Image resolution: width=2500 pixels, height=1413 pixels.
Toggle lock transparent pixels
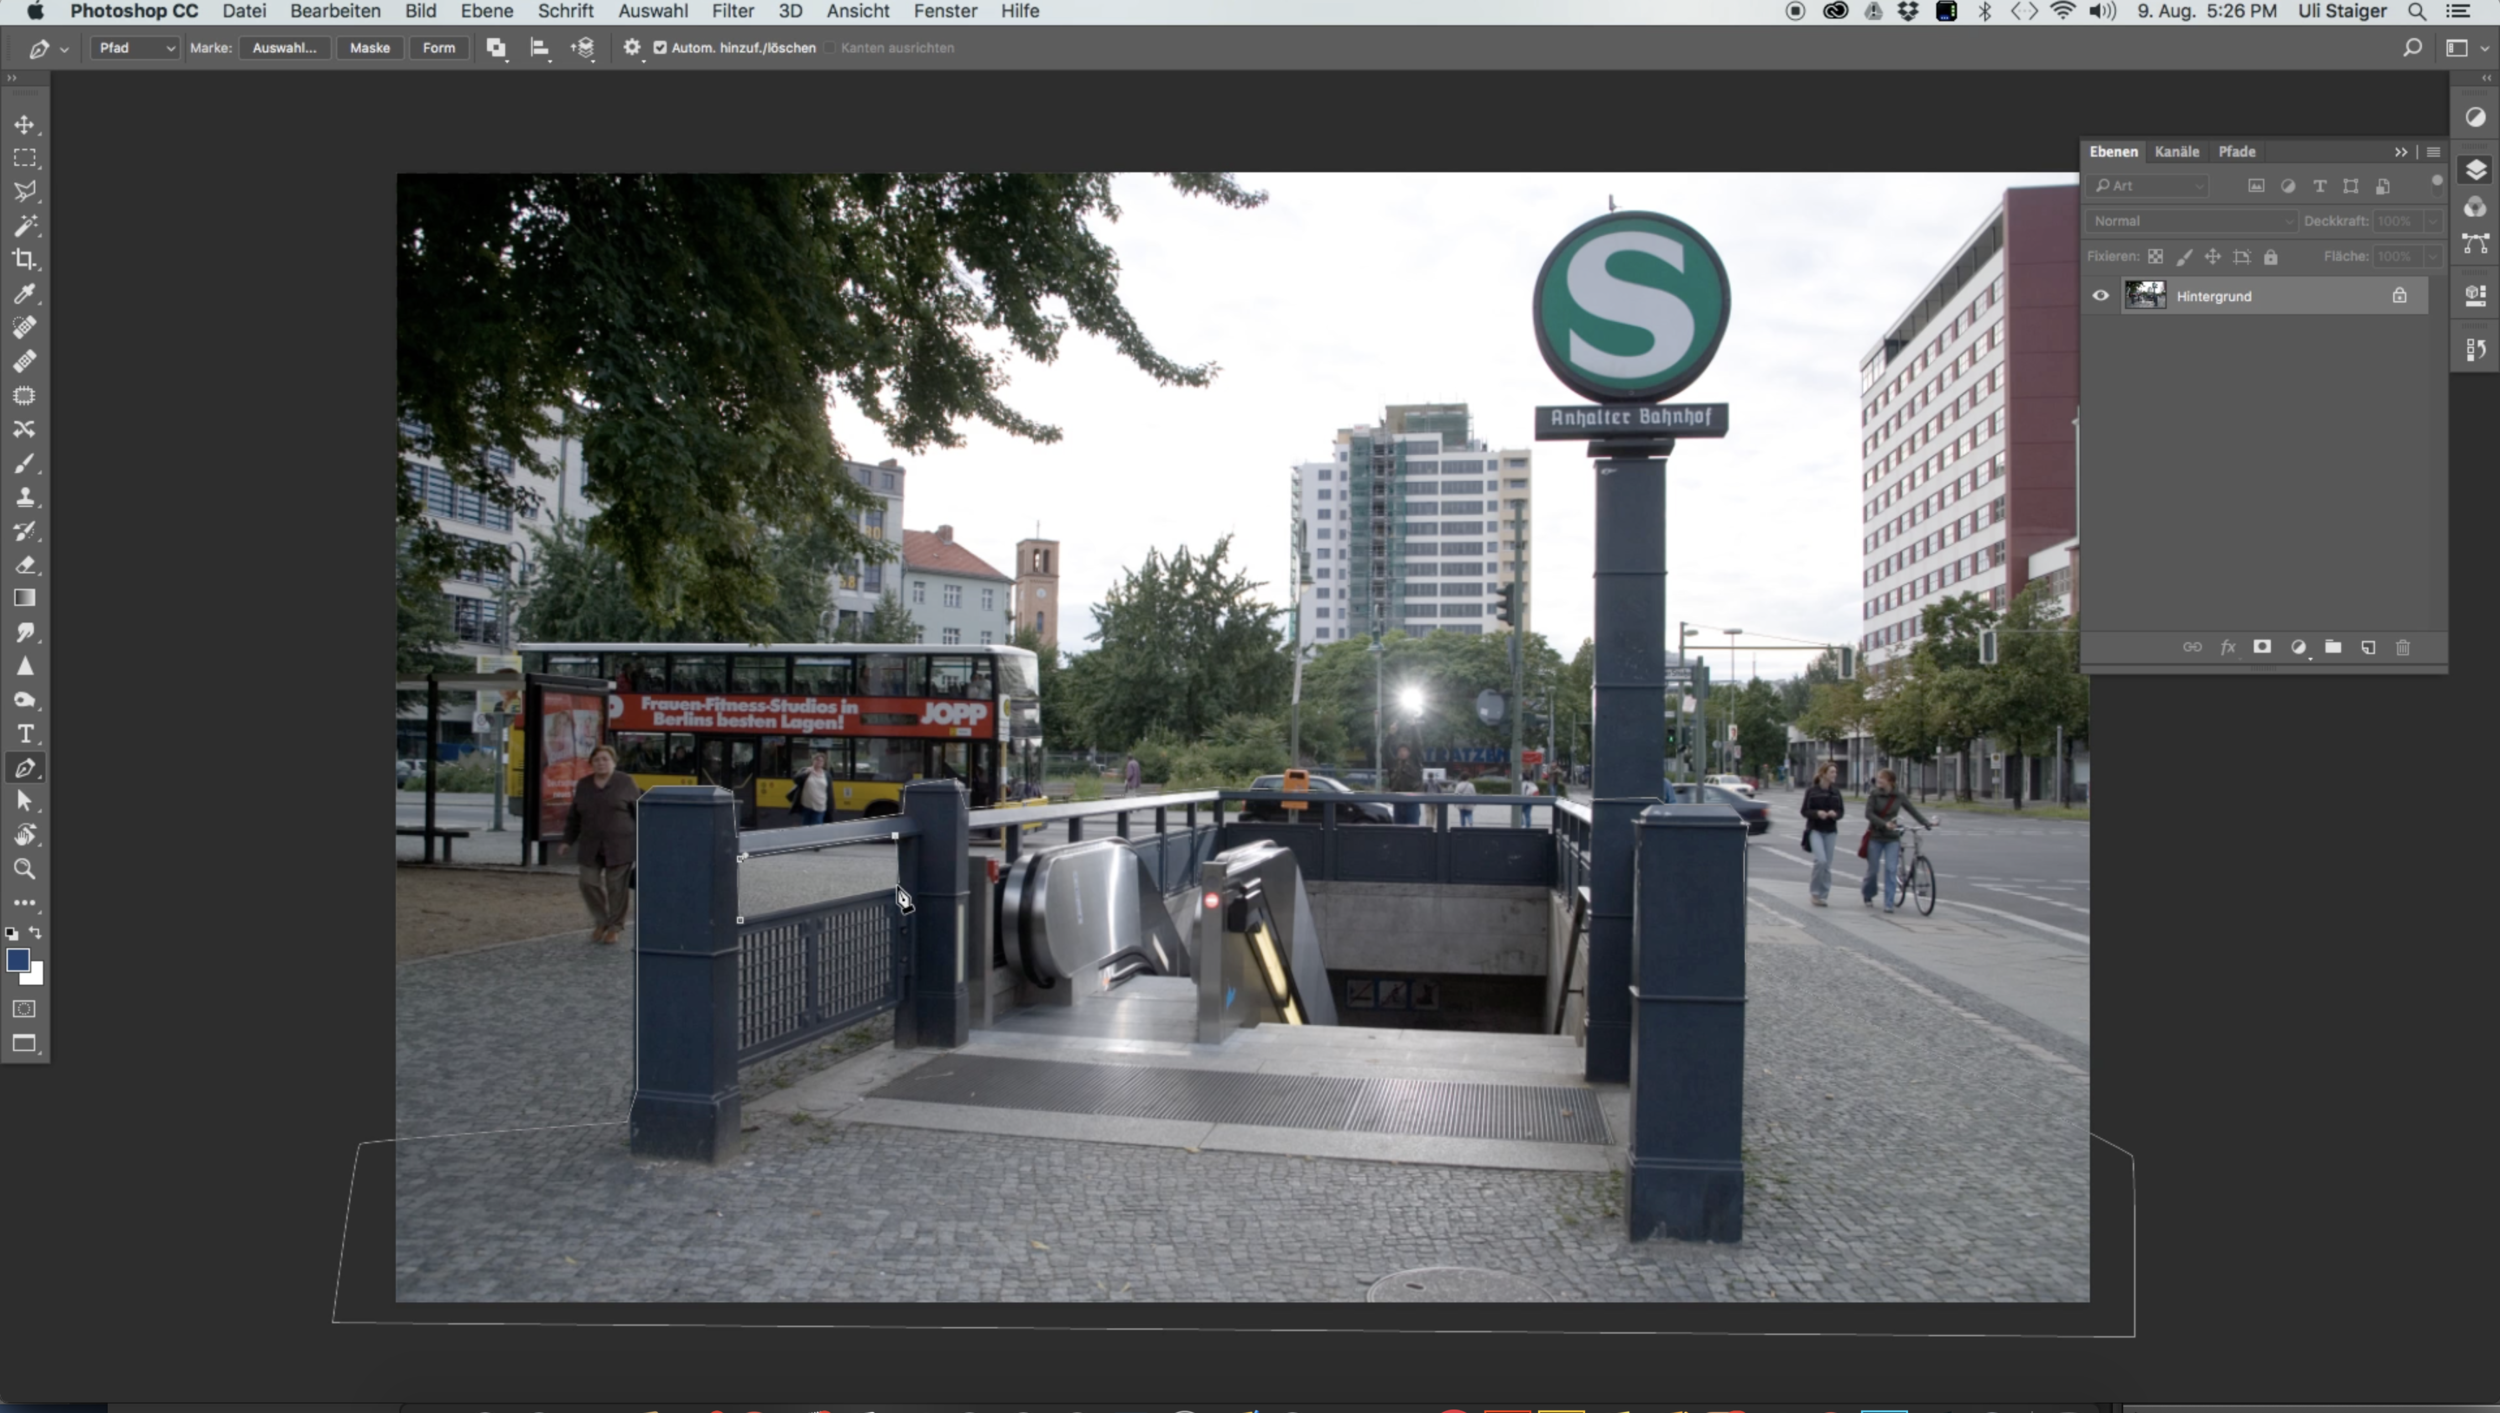pyautogui.click(x=2155, y=257)
